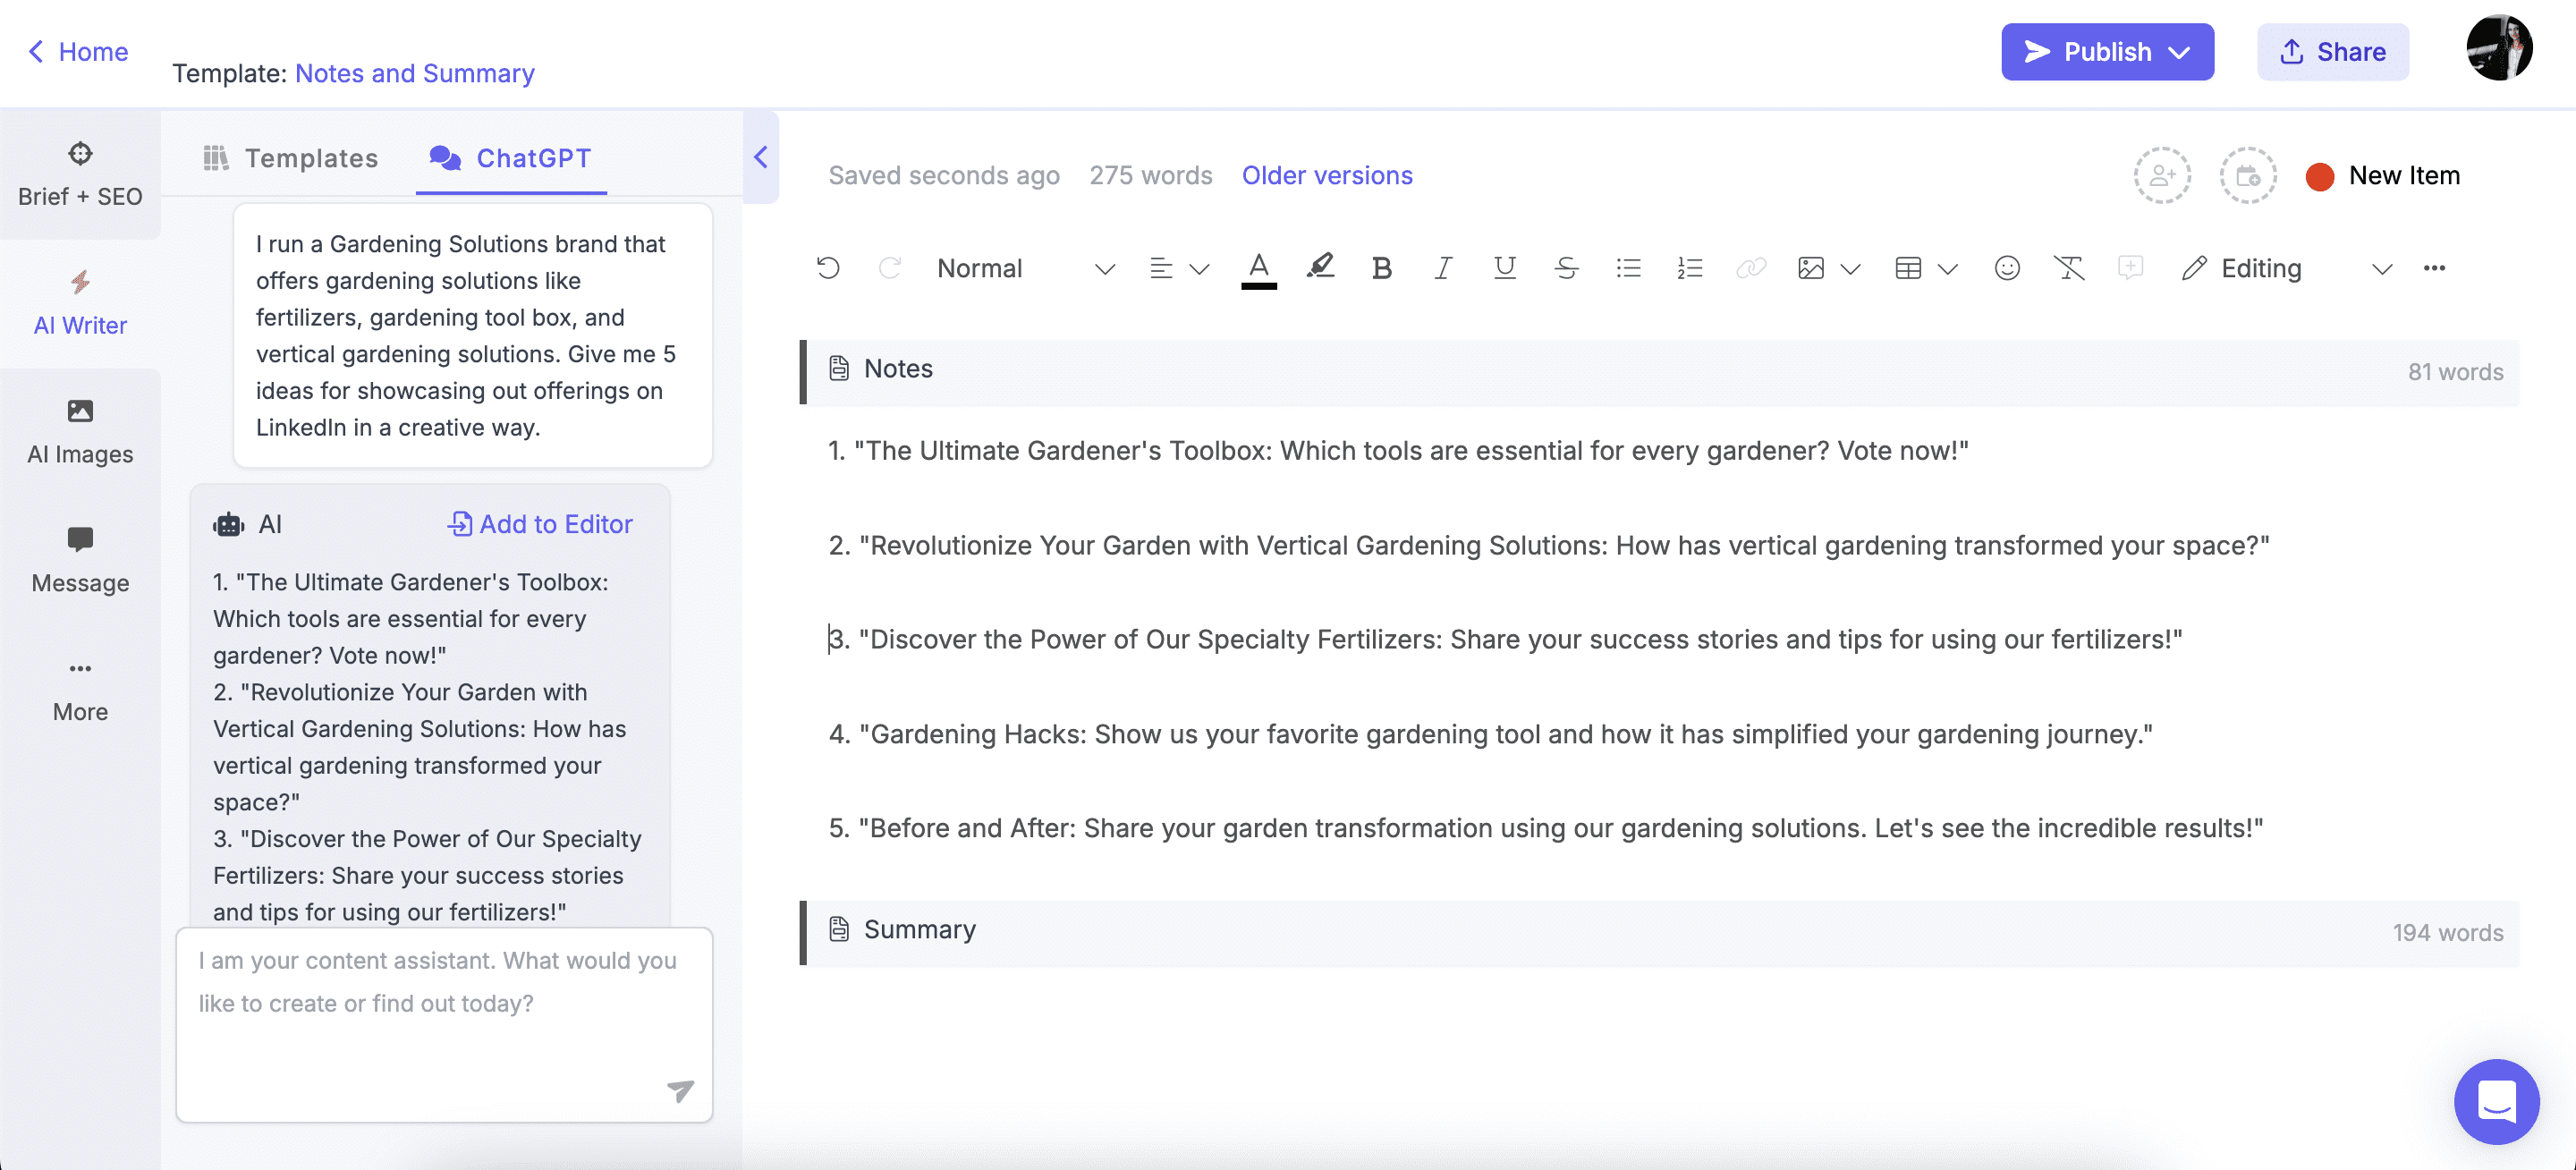Click the insert table icon

pos(1908,268)
